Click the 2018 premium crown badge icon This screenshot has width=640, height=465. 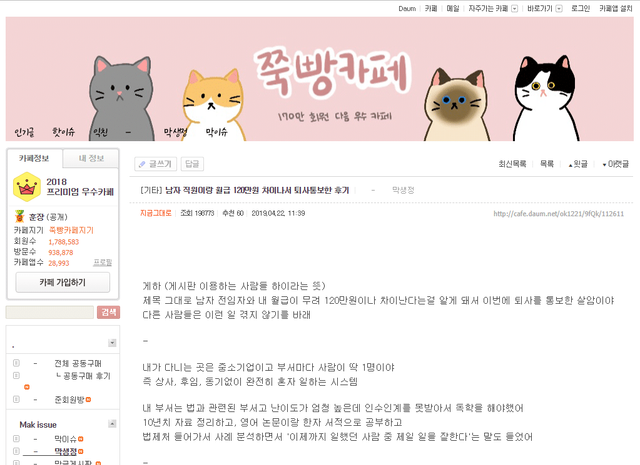pyautogui.click(x=27, y=187)
